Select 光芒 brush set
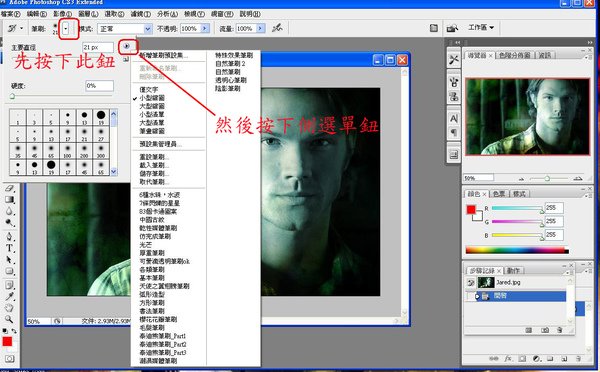This screenshot has height=372, width=600. pos(145,245)
